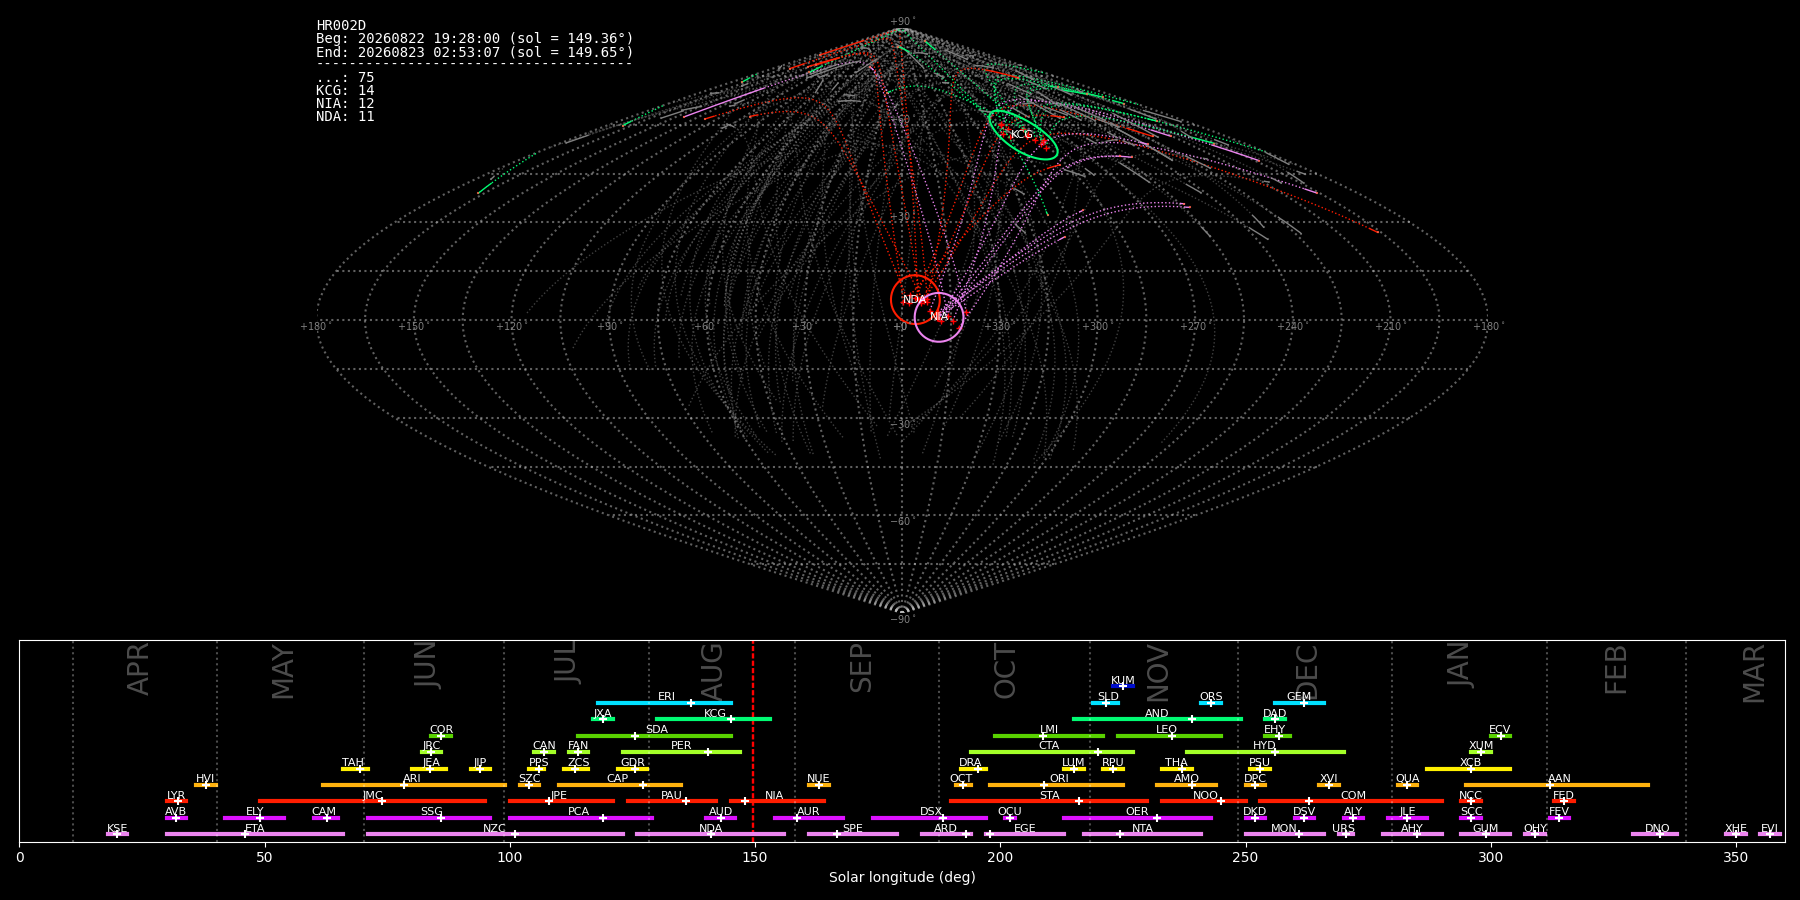Click the SDA green shower bar

click(x=654, y=736)
